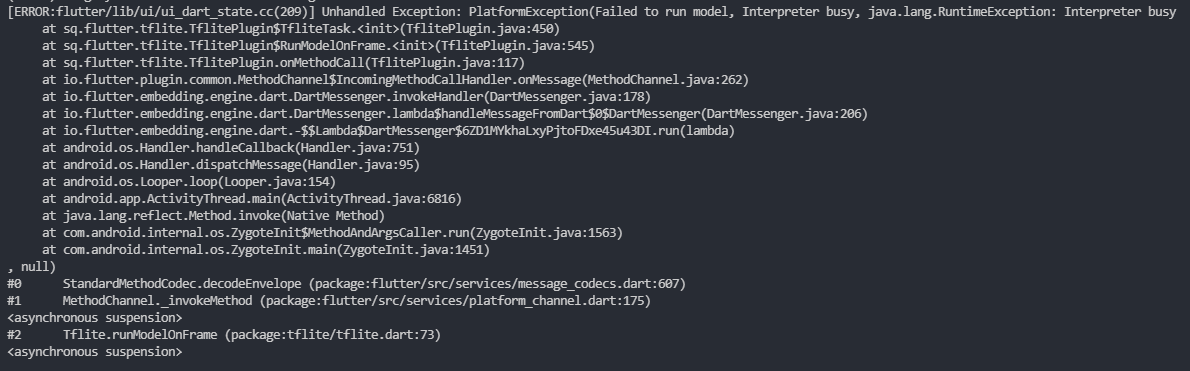Click the Handler.java:95 dispatchMessage reference

[x=360, y=165]
